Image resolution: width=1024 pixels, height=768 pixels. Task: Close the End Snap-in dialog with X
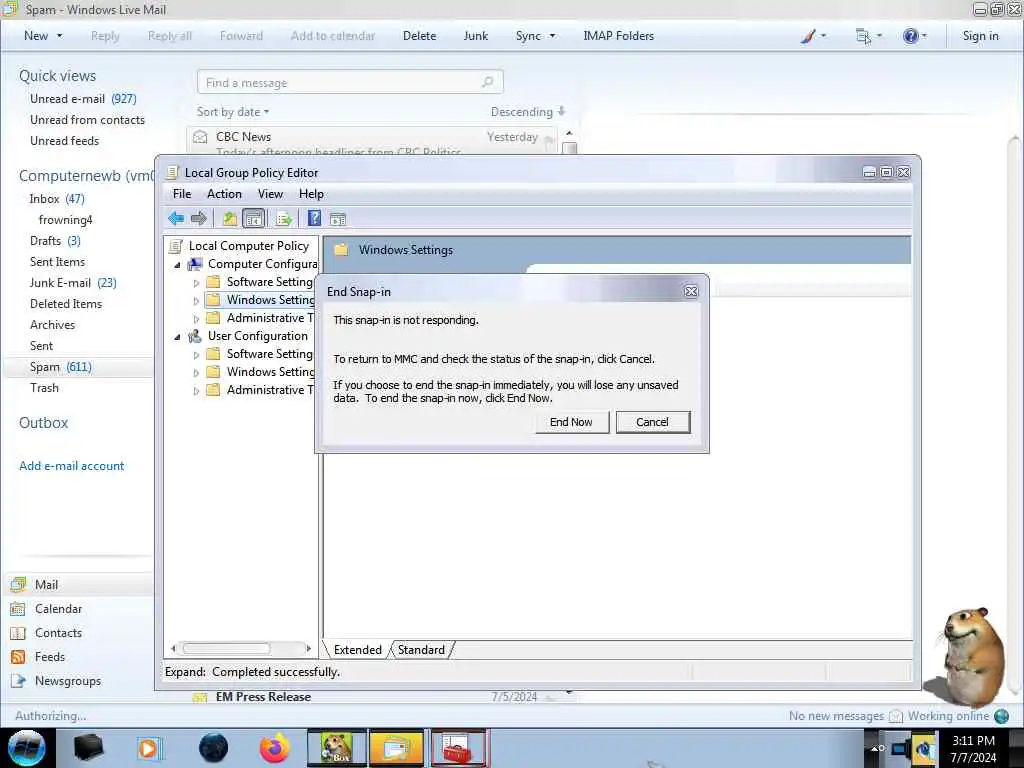click(x=691, y=291)
